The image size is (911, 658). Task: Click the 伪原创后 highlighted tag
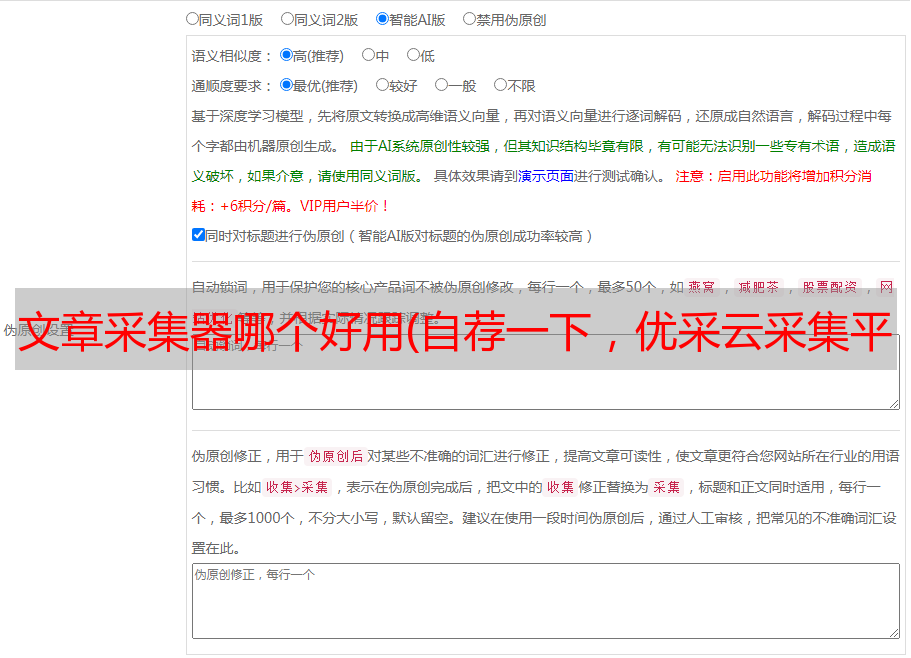(336, 456)
